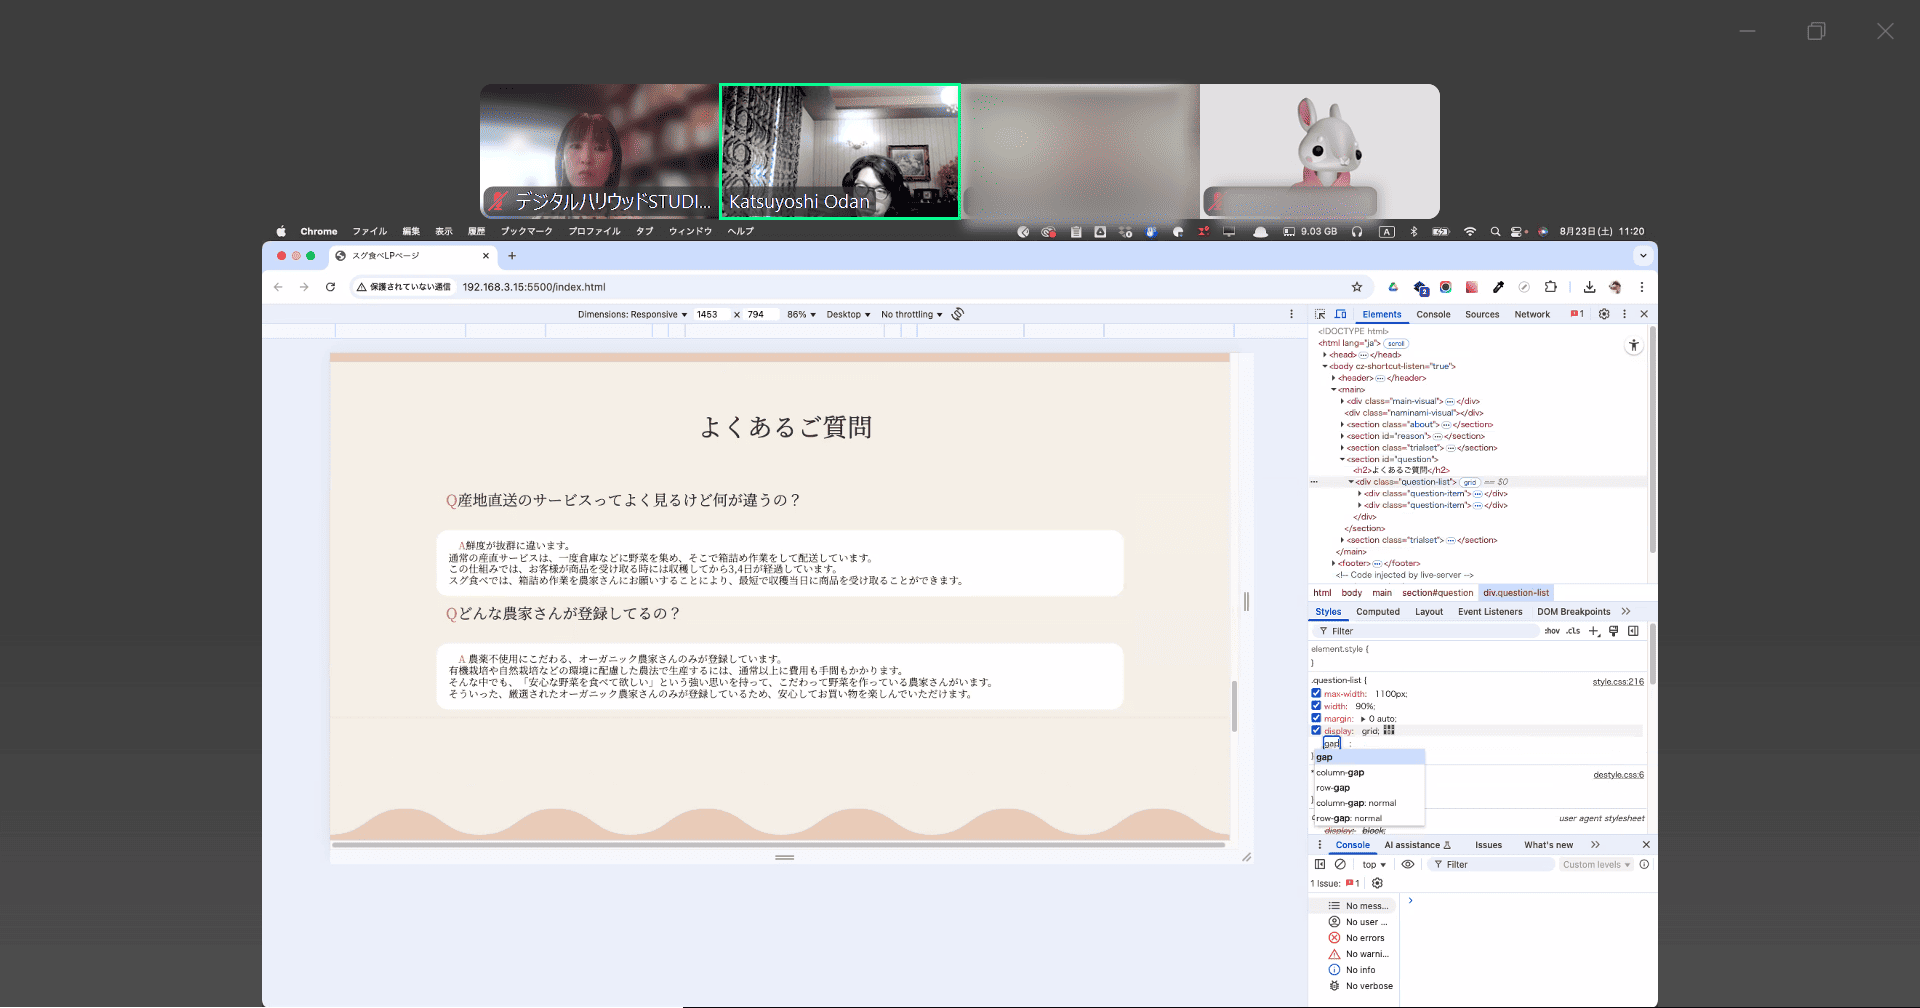Open the Event Listeners tab
The height and width of the screenshot is (1008, 1920).
(x=1490, y=612)
